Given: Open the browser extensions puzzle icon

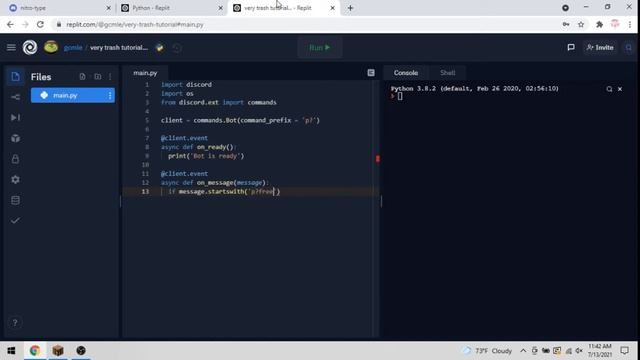Looking at the screenshot, I should (599, 24).
